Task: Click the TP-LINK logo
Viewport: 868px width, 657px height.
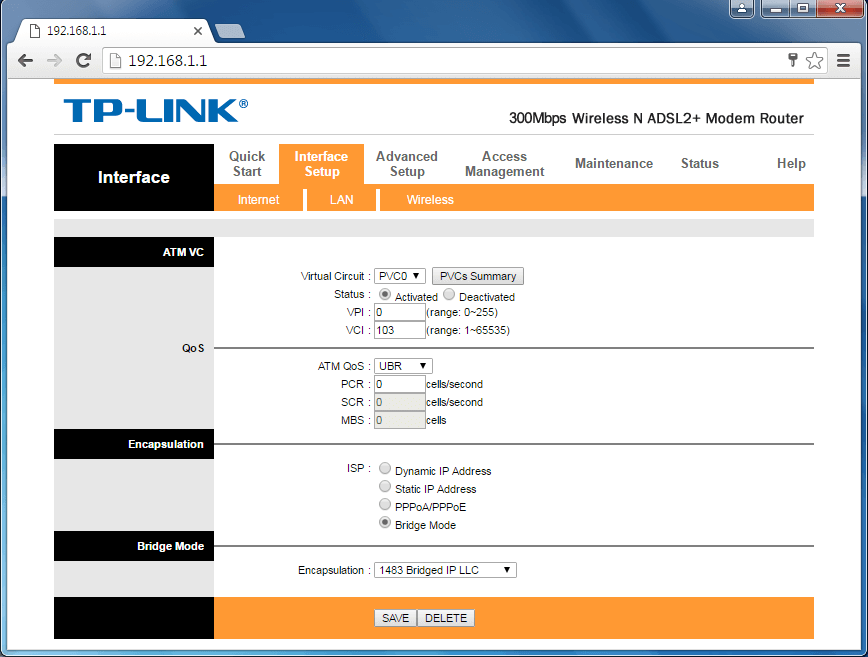Action: tap(156, 111)
